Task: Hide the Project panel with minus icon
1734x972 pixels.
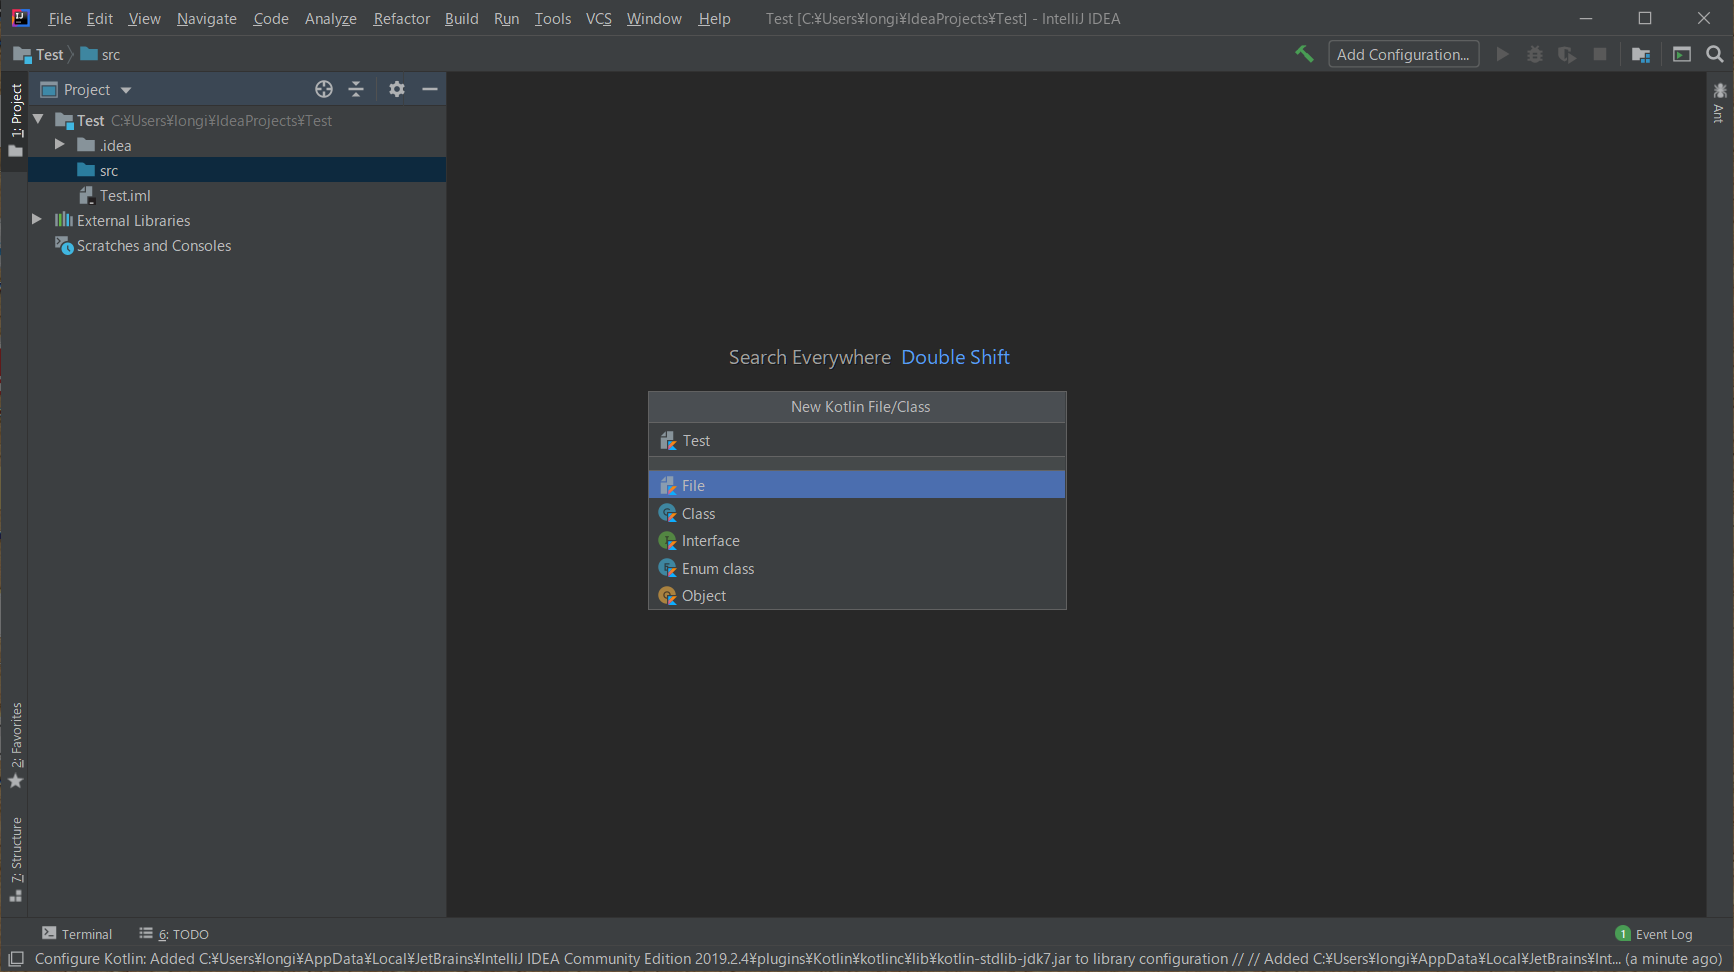Action: (430, 89)
